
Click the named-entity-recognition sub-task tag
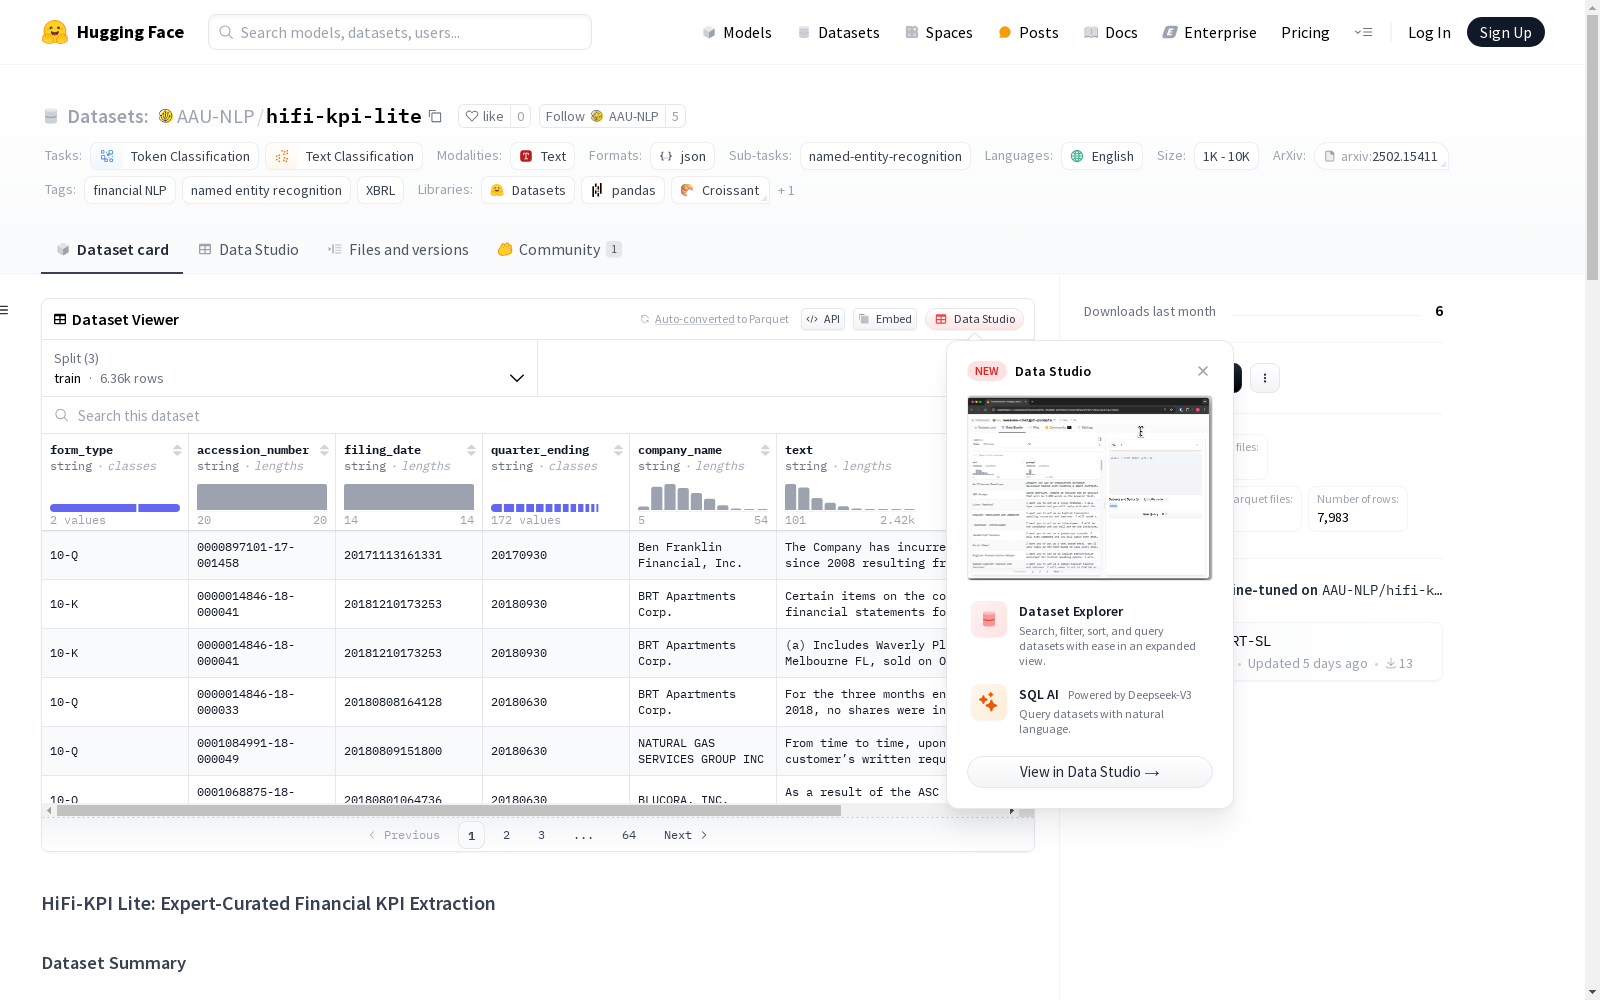click(885, 156)
